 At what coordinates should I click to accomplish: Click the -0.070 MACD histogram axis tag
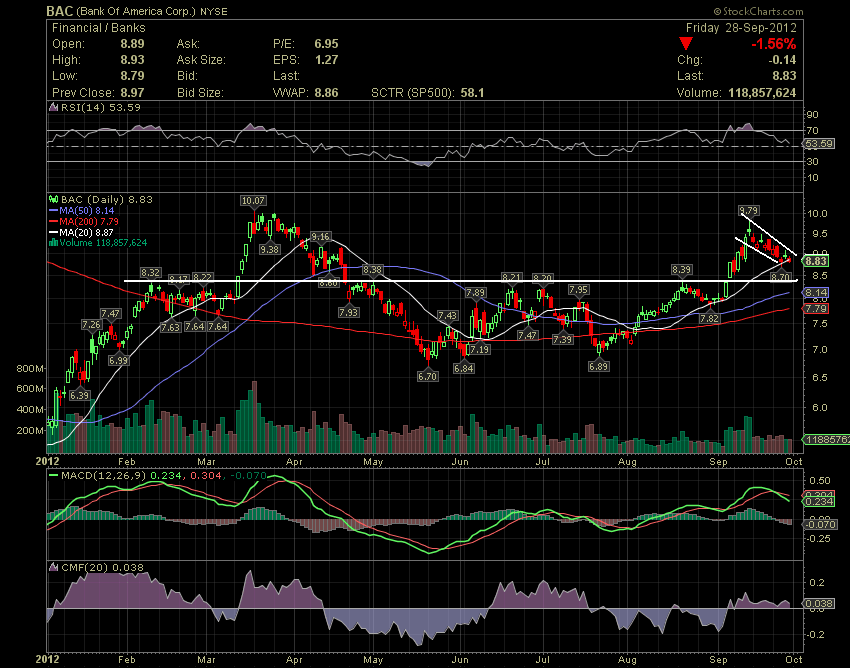[x=821, y=524]
